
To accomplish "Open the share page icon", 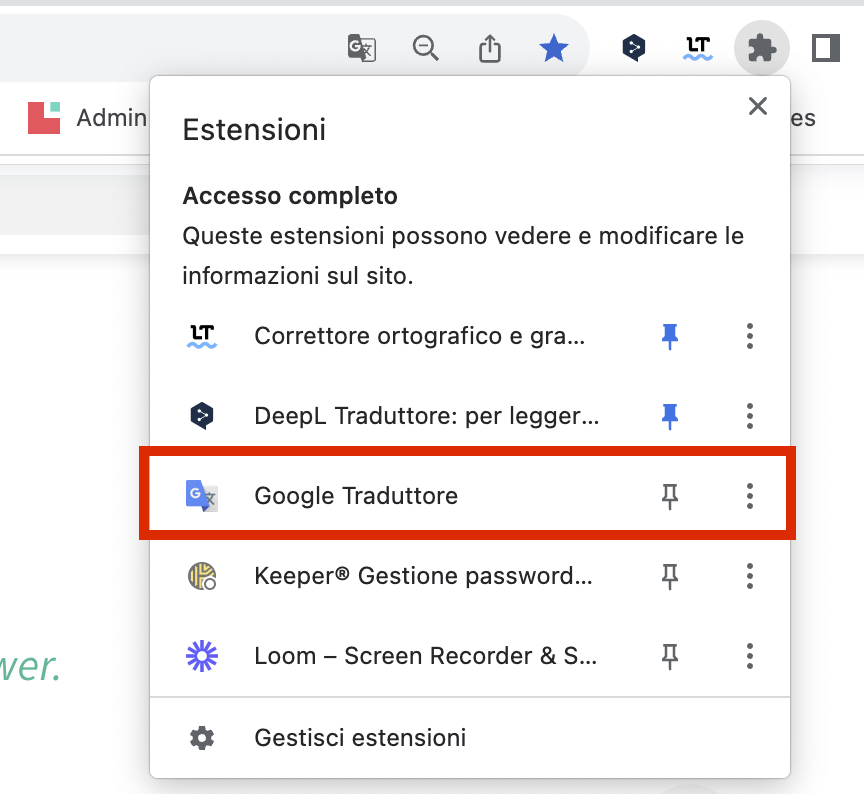I will [x=489, y=48].
